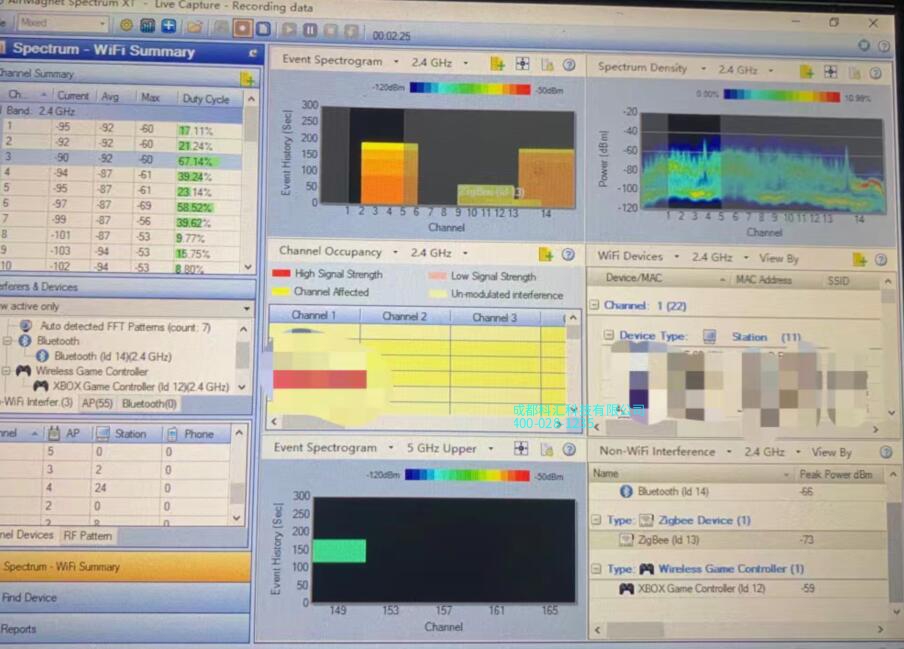This screenshot has width=904, height=649.
Task: Click yellow export icon in Channel Occupancy panel
Action: click(x=545, y=254)
